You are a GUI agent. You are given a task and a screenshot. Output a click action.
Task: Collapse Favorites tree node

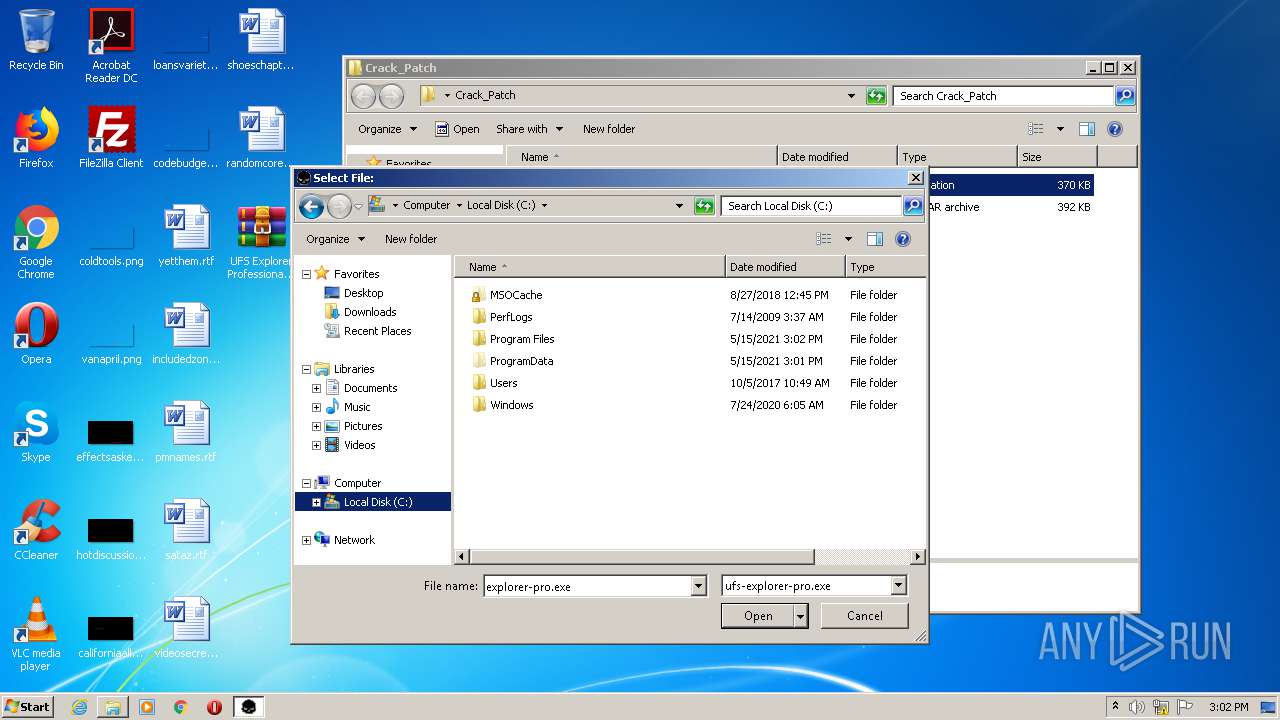(x=307, y=274)
